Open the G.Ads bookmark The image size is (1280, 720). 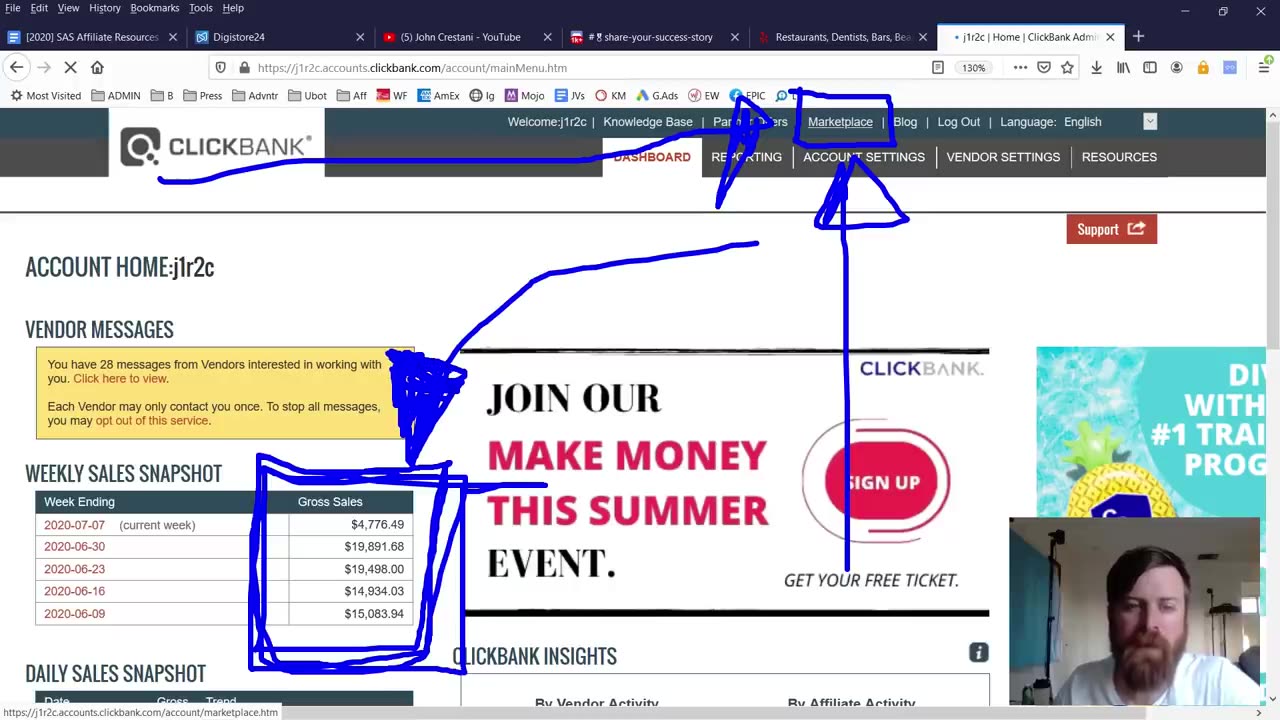[x=657, y=96]
